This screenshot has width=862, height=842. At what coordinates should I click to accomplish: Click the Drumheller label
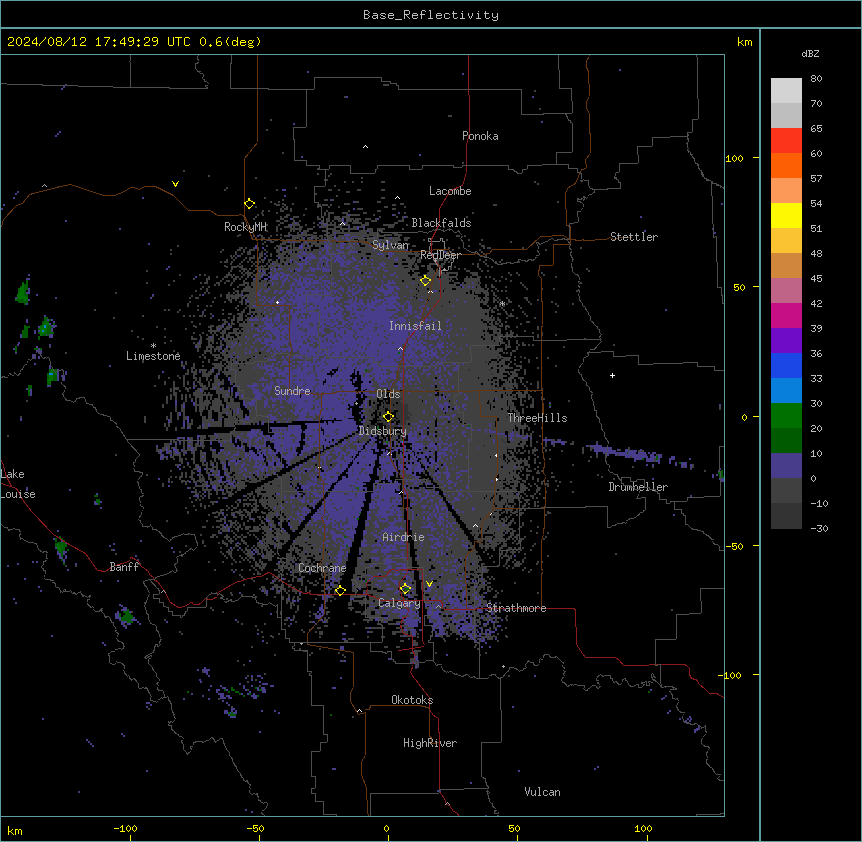coord(638,487)
